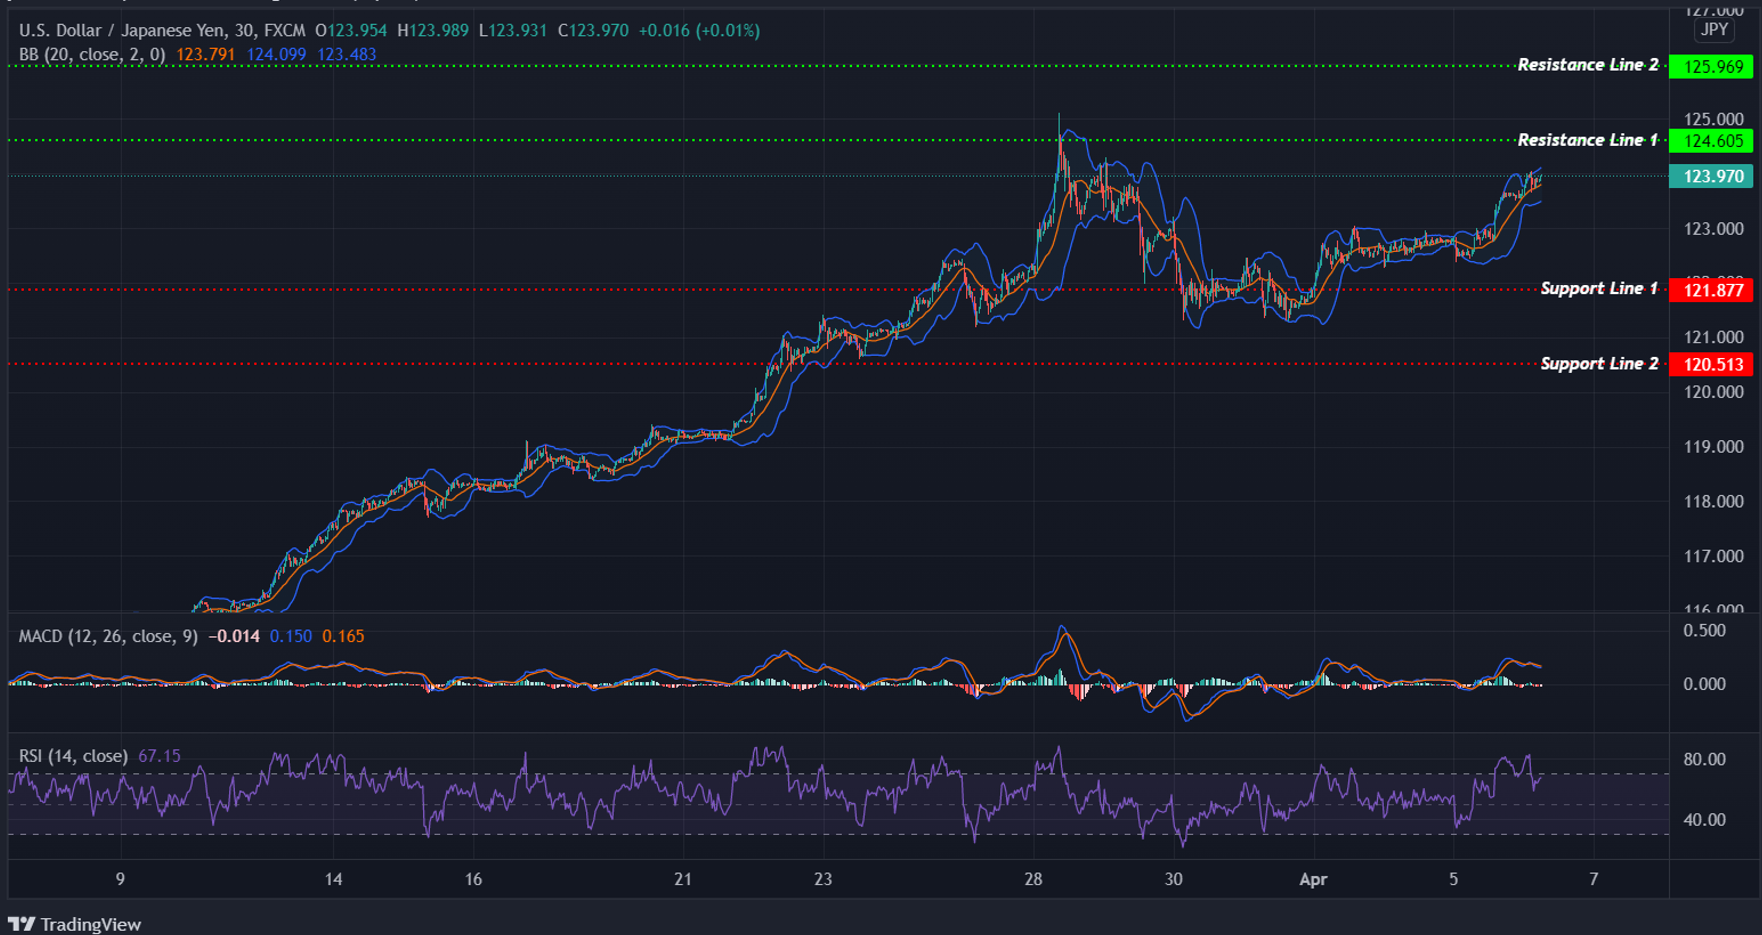Select the orange MACD signal value 0.165
Viewport: 1762px width, 935px height.
[x=344, y=635]
